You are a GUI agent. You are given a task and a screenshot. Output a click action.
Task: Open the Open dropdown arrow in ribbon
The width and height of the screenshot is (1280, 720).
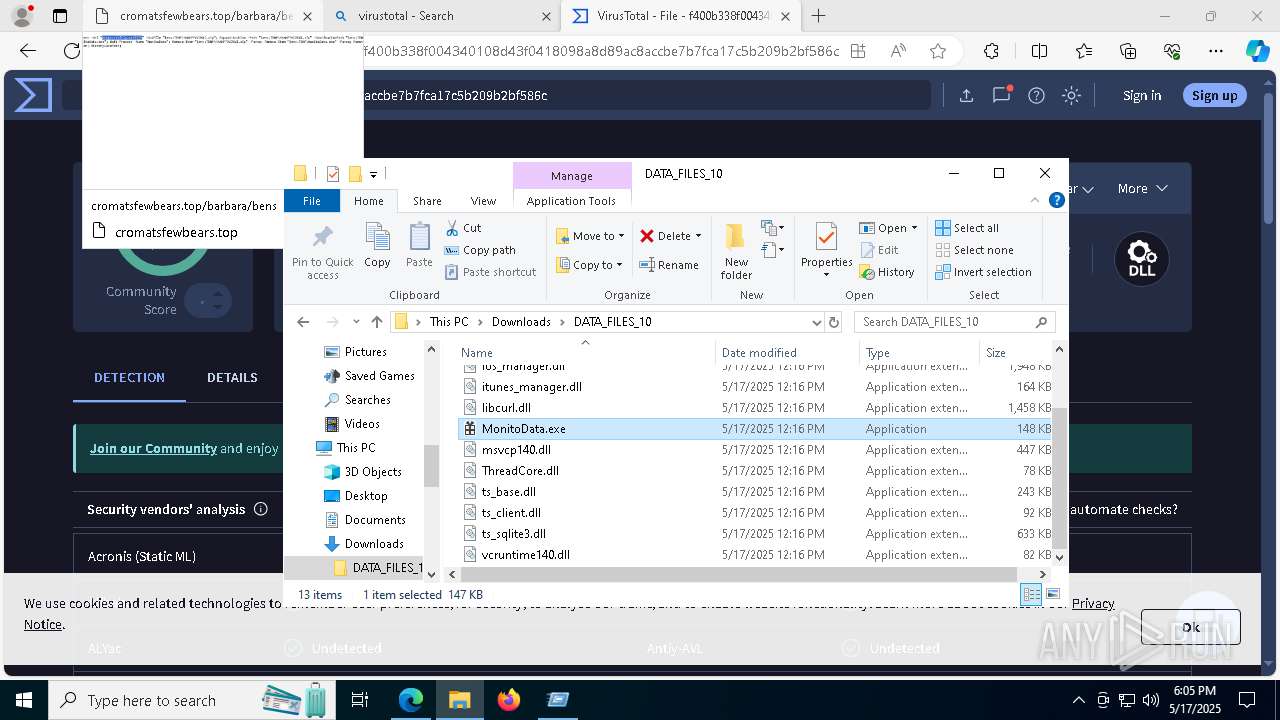(x=914, y=228)
